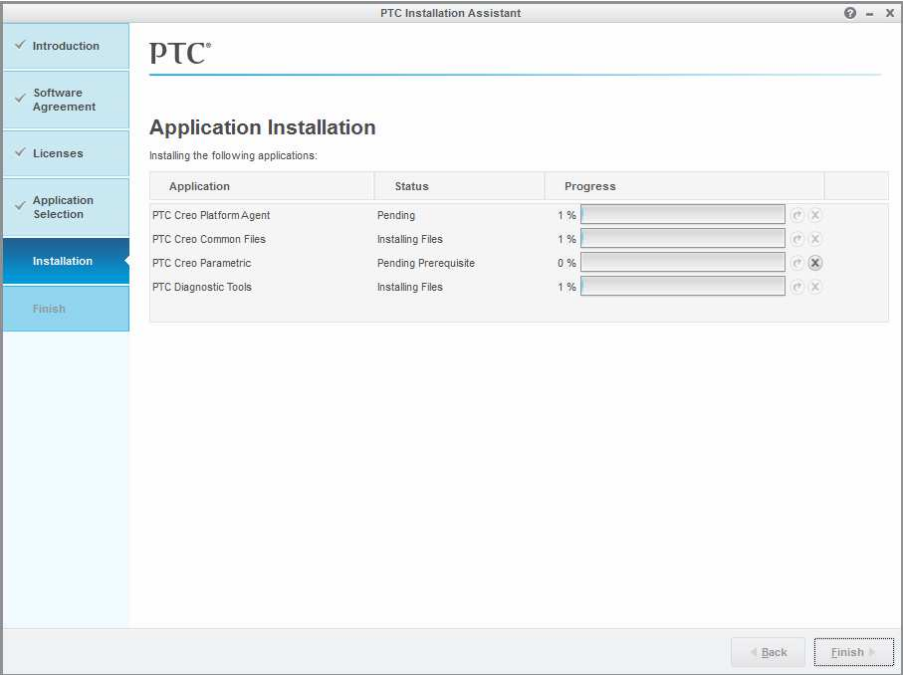Screen dimensions: 903x675
Task: Select the Finish step in sidebar
Action: click(x=66, y=309)
